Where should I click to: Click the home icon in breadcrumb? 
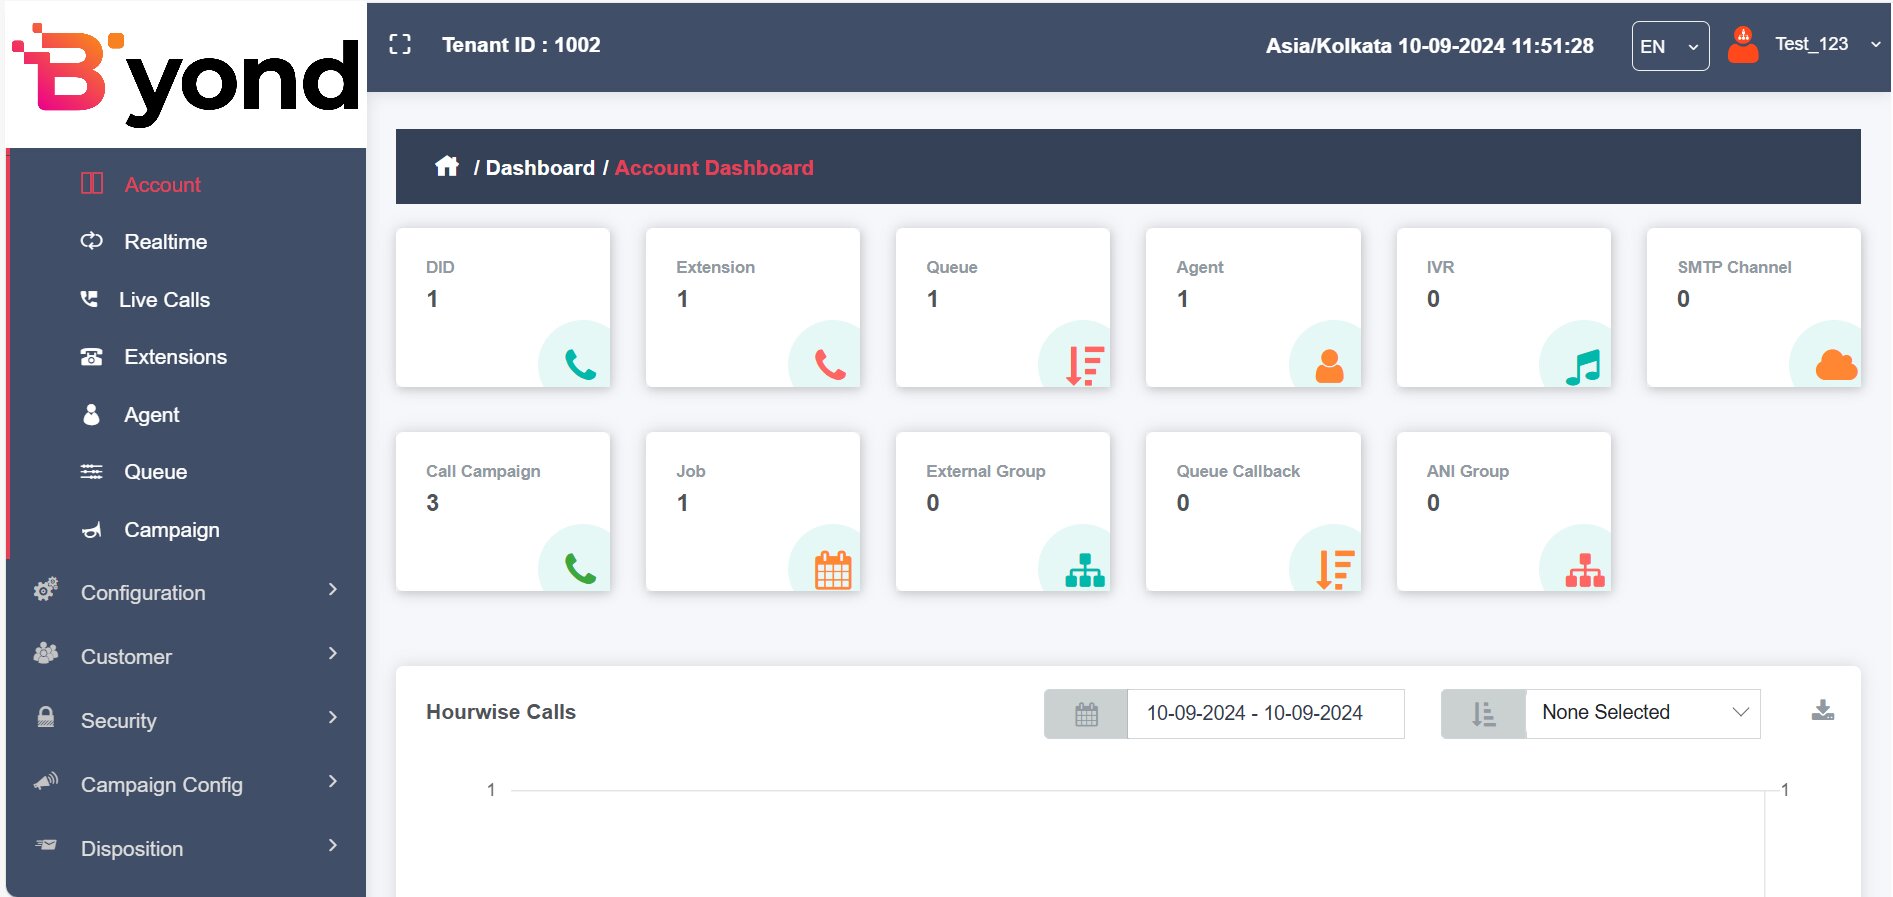pos(447,166)
